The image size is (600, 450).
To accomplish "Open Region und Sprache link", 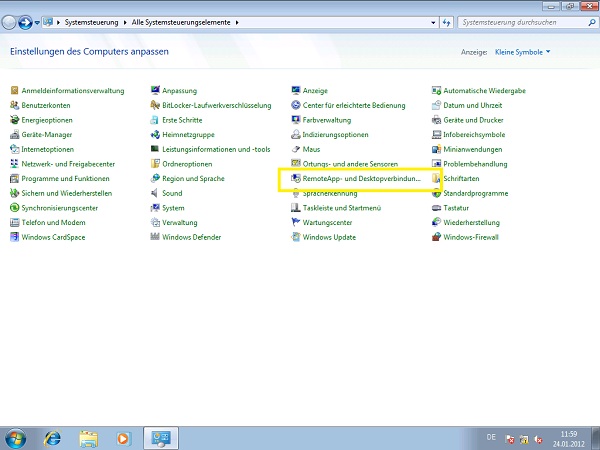I will click(193, 178).
